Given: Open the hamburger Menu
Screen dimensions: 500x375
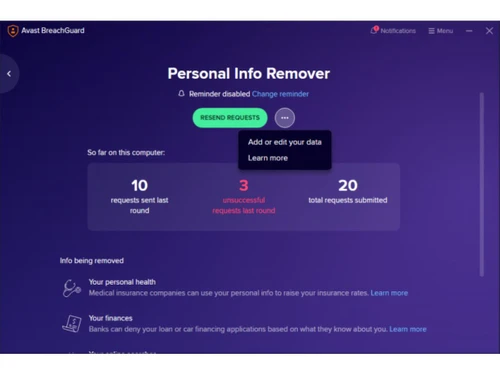Looking at the screenshot, I should point(440,31).
